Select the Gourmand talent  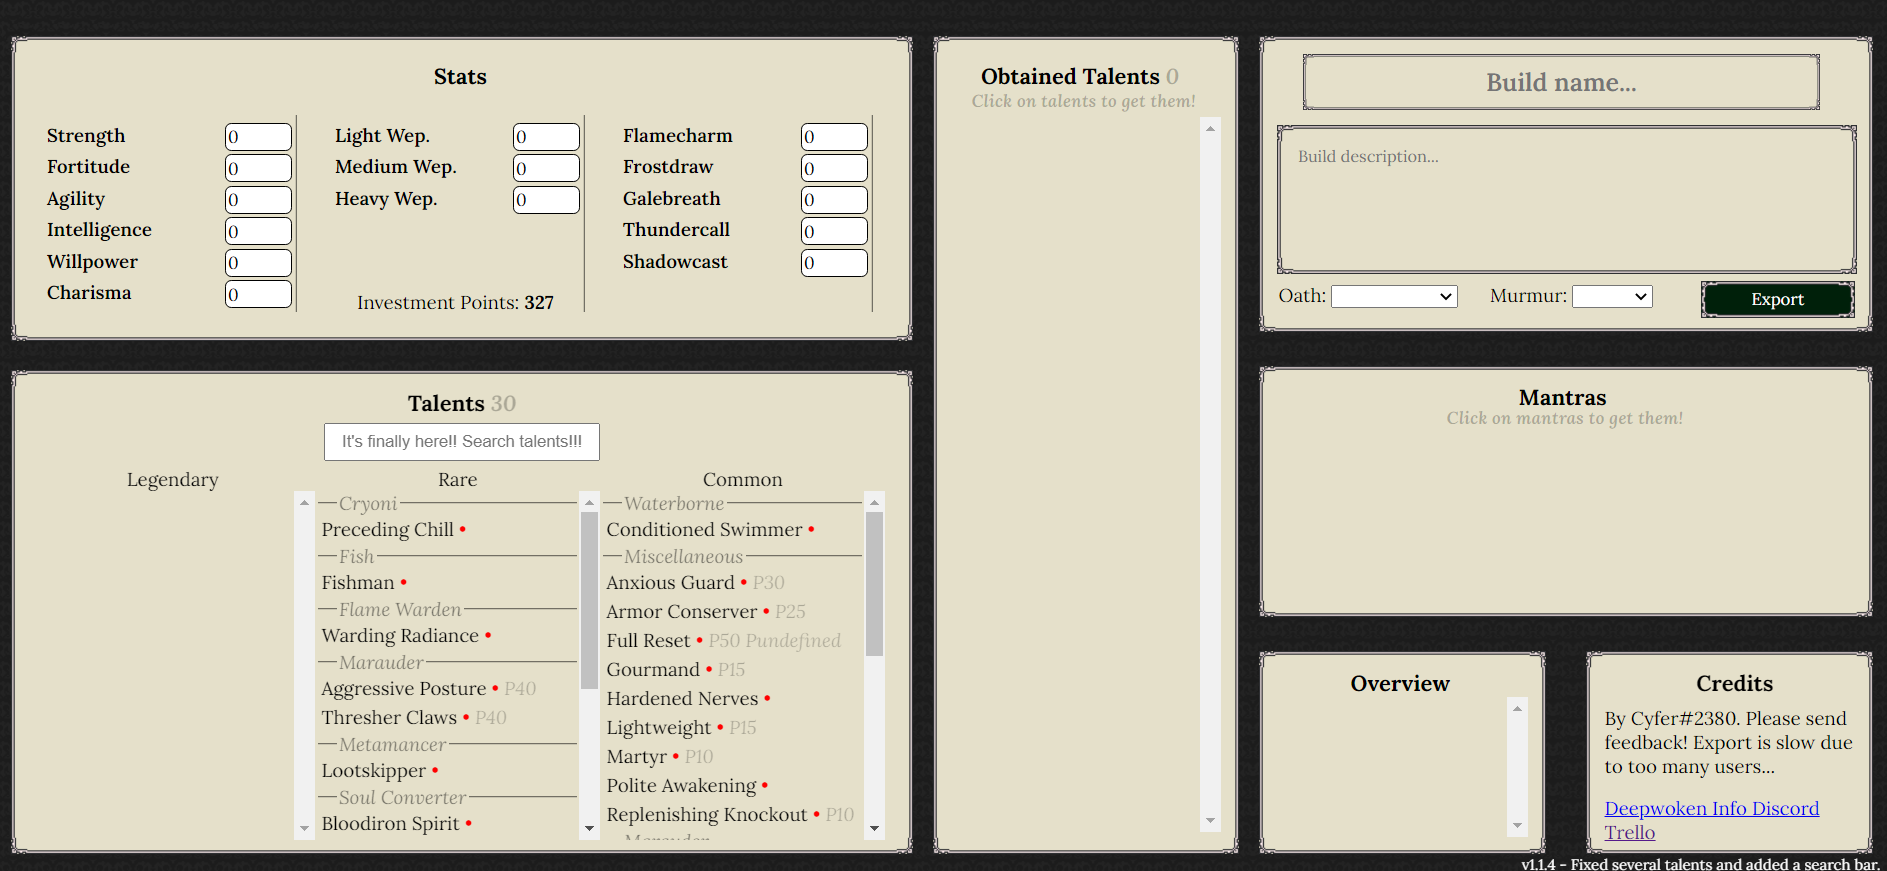point(652,670)
